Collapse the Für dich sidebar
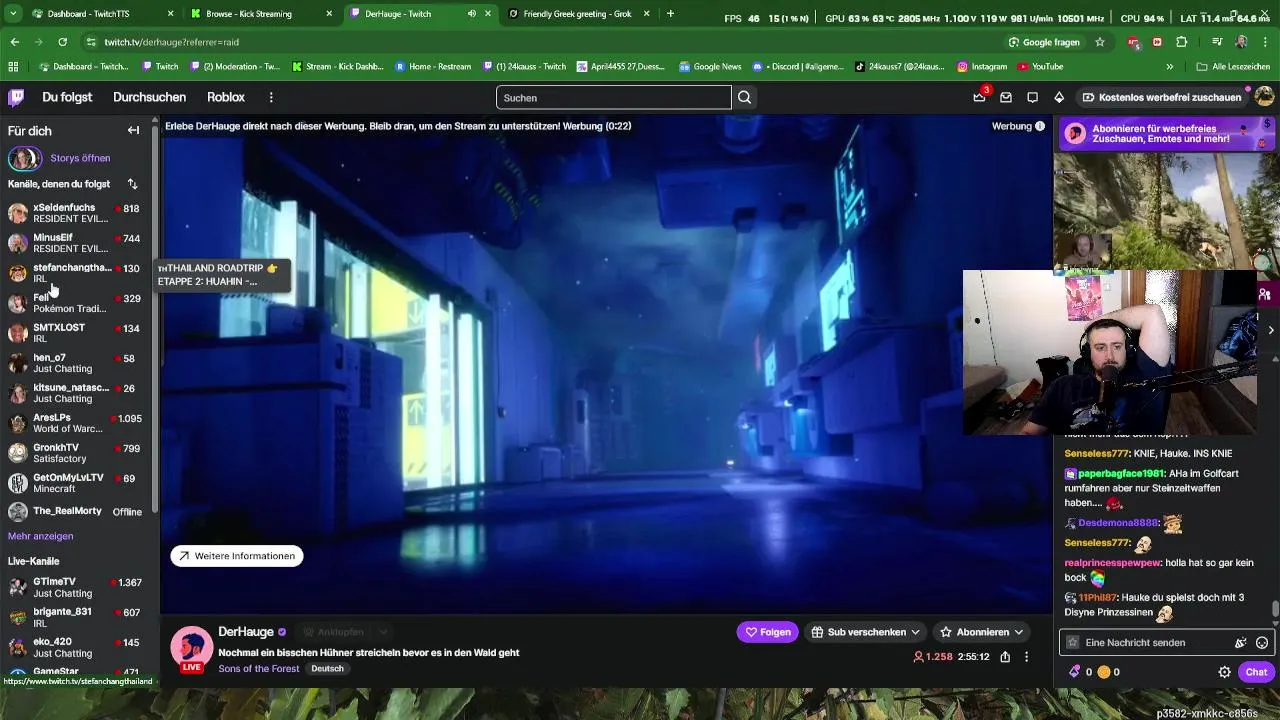 click(133, 130)
